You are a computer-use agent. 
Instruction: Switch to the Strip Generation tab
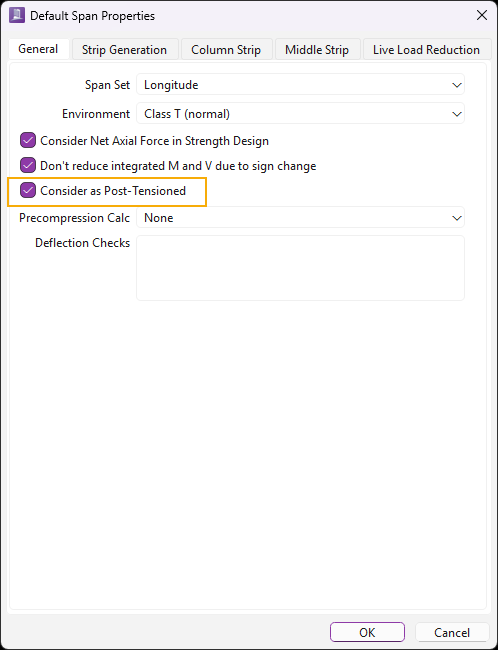(124, 50)
